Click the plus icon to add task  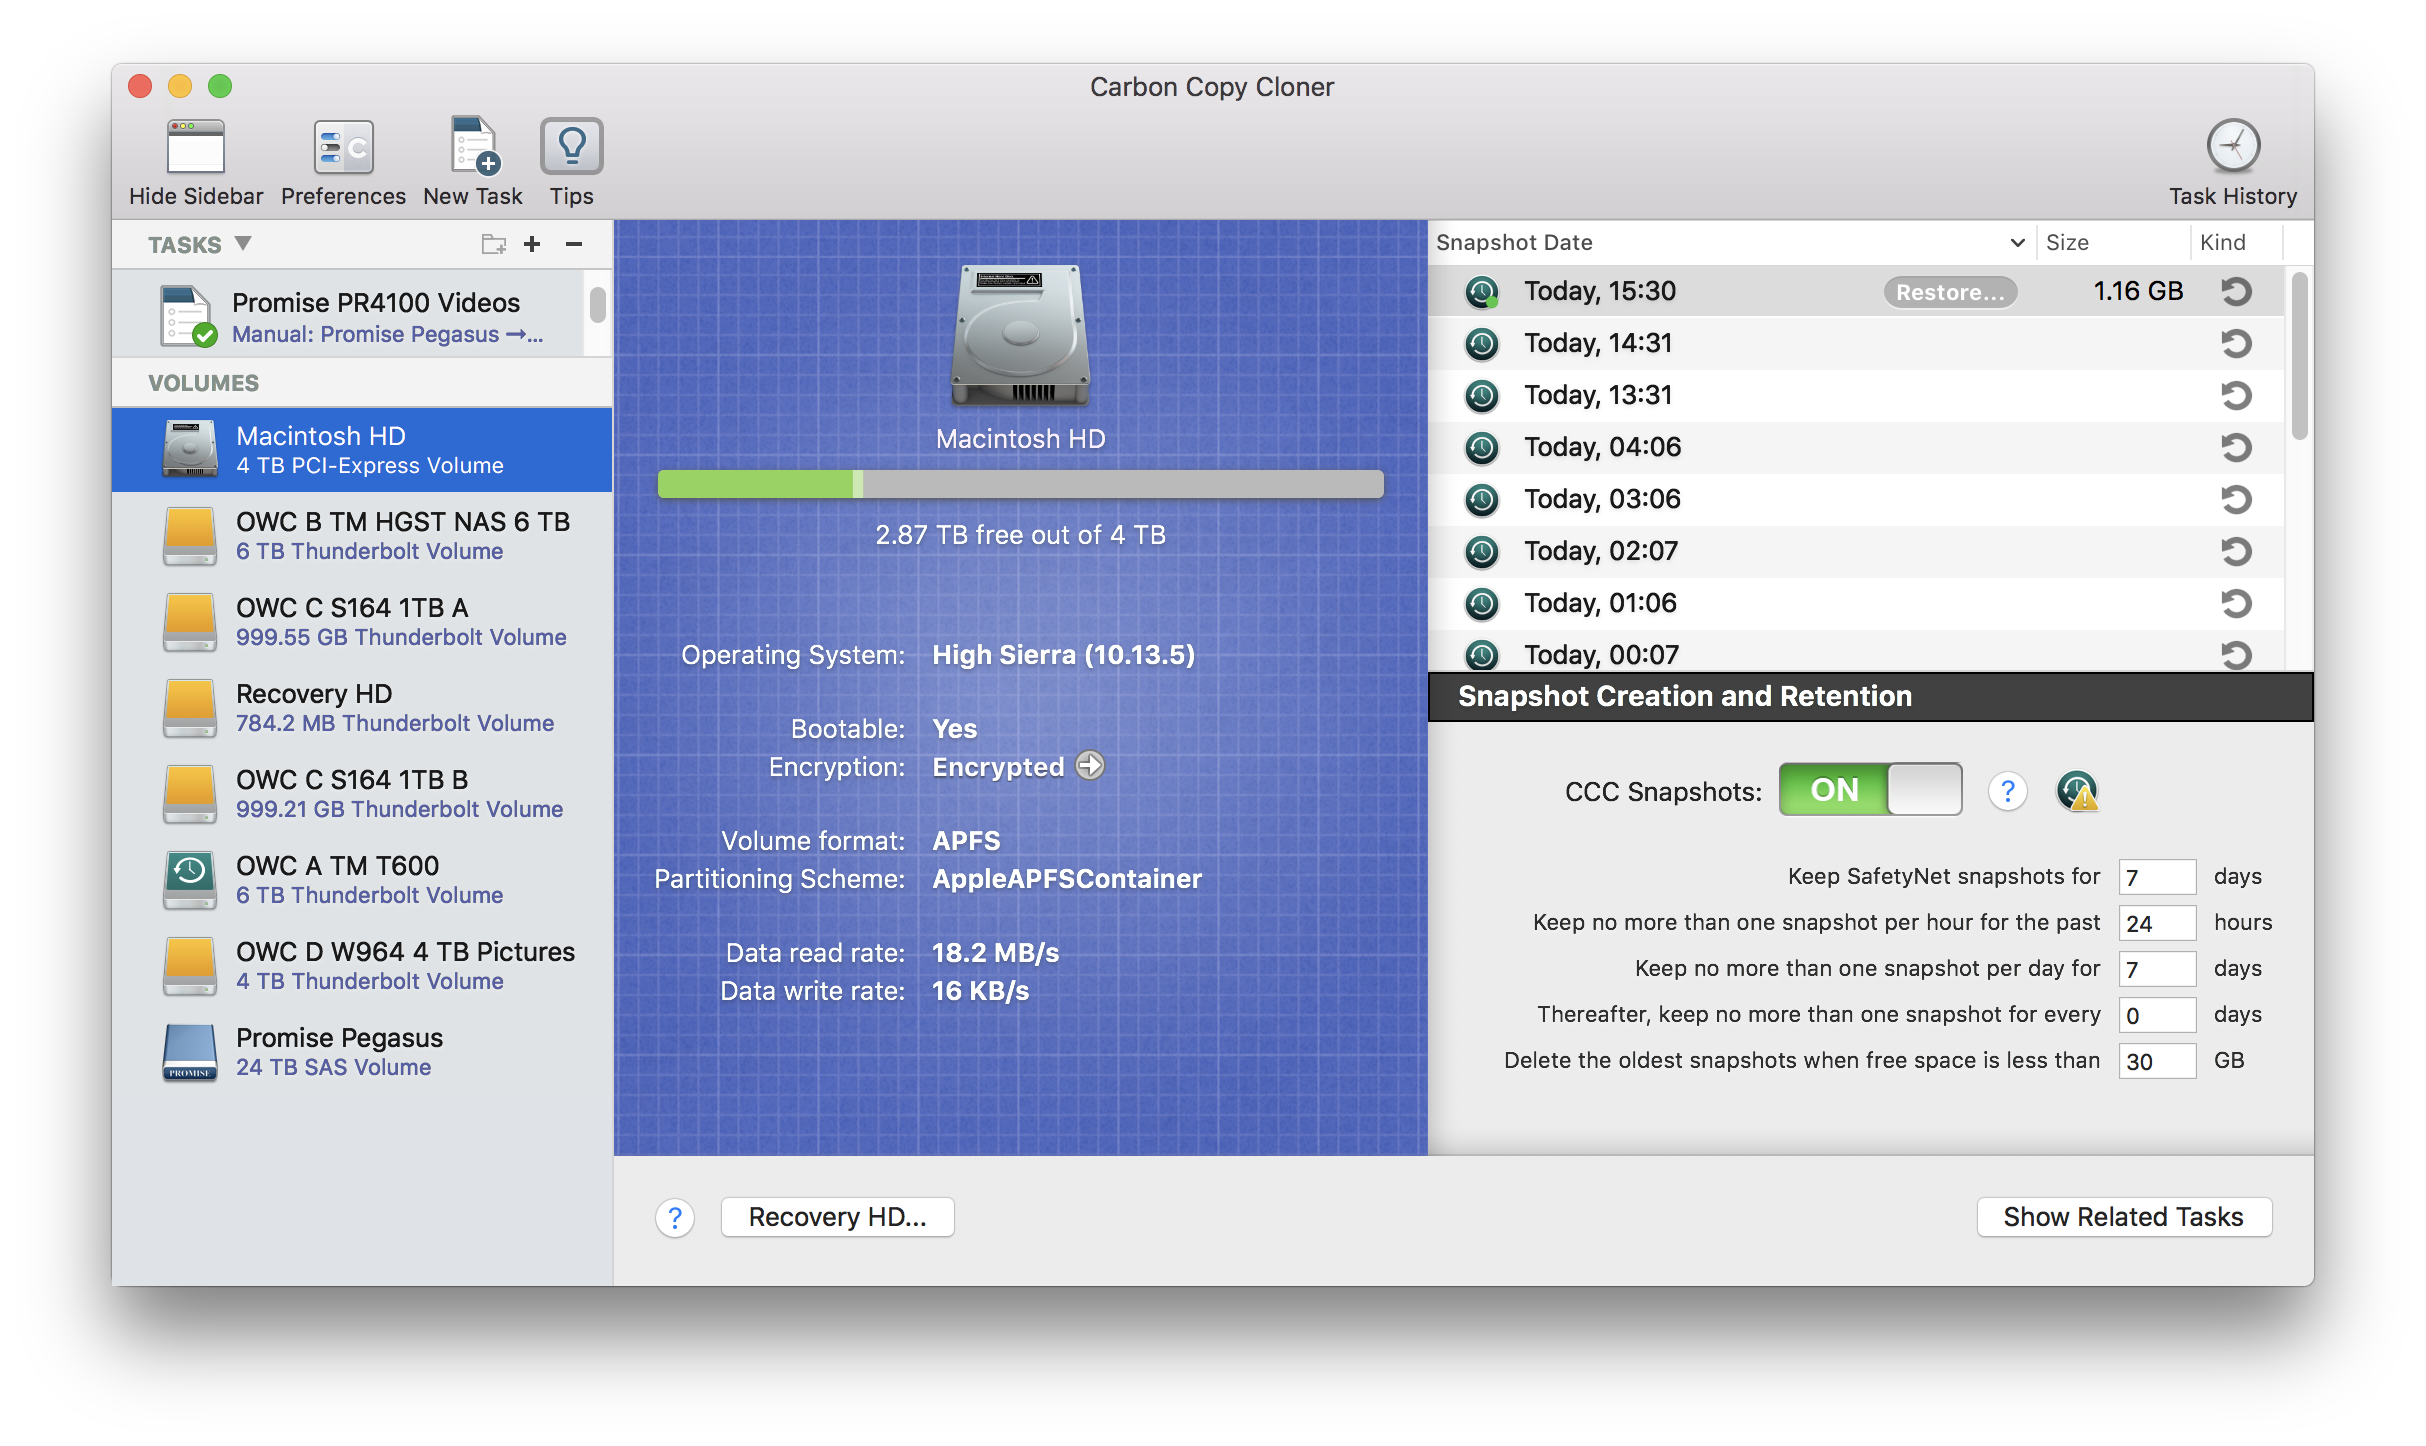532,244
